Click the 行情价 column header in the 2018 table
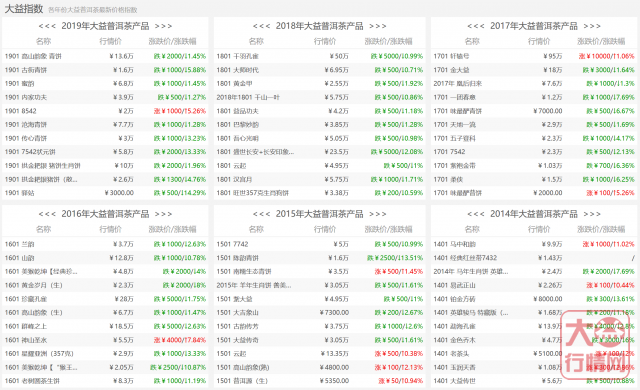The image size is (640, 390). coord(325,41)
